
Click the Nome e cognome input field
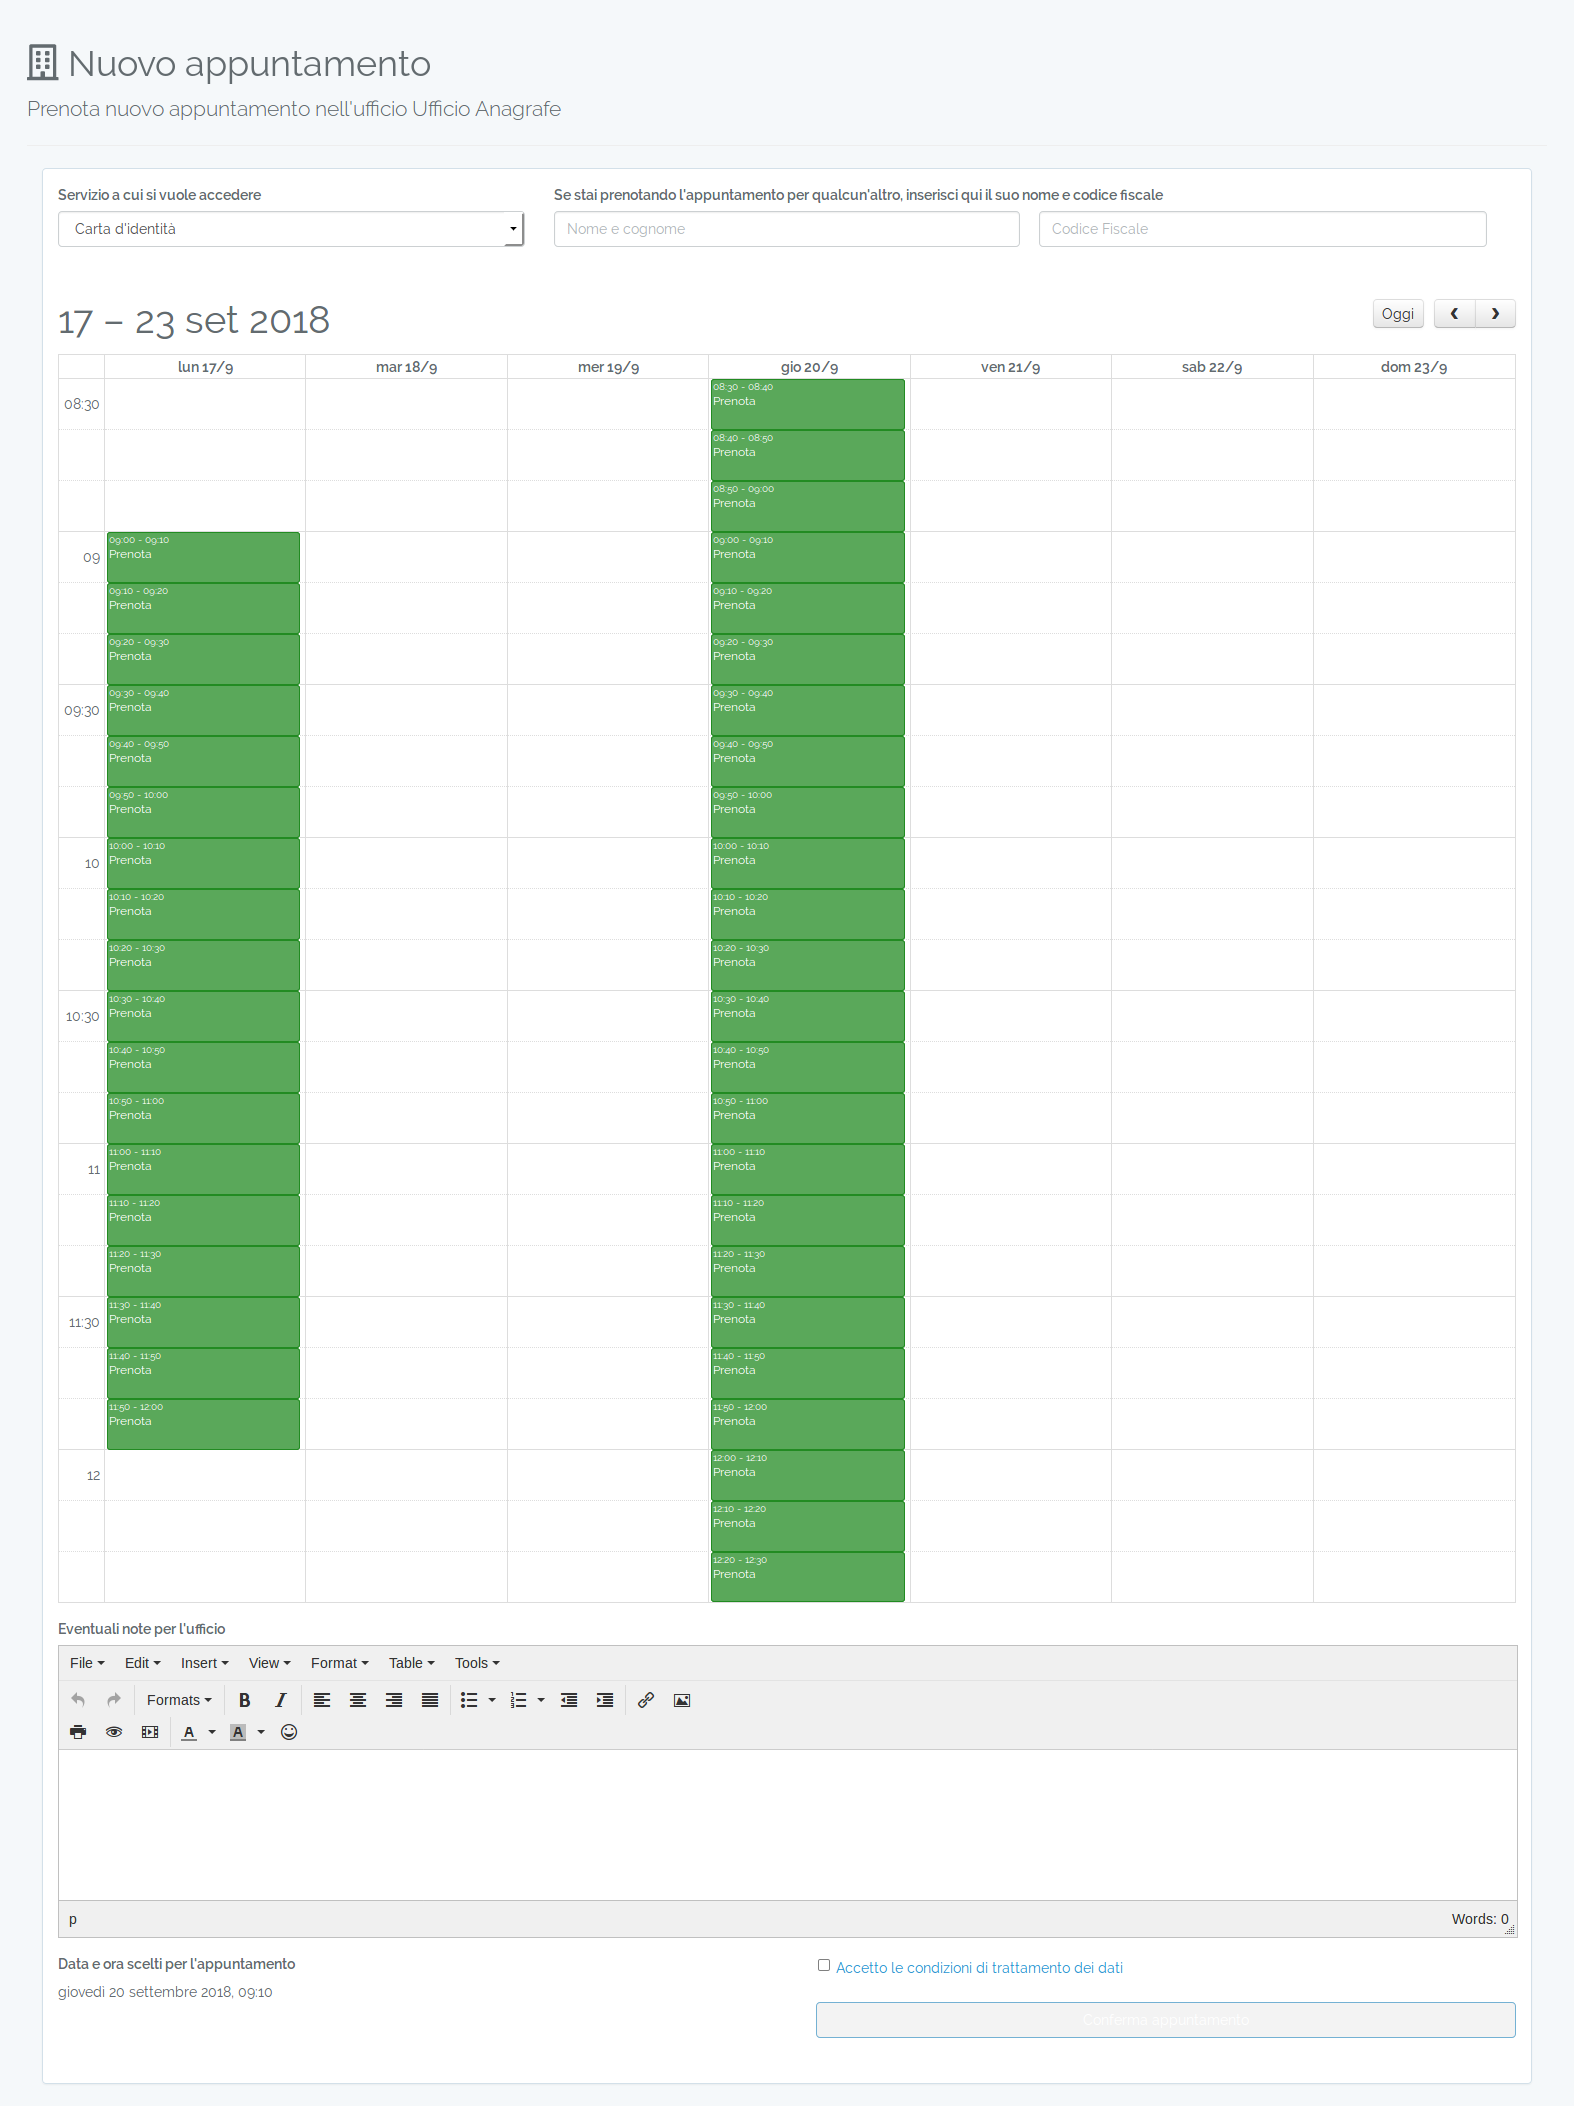pyautogui.click(x=787, y=229)
